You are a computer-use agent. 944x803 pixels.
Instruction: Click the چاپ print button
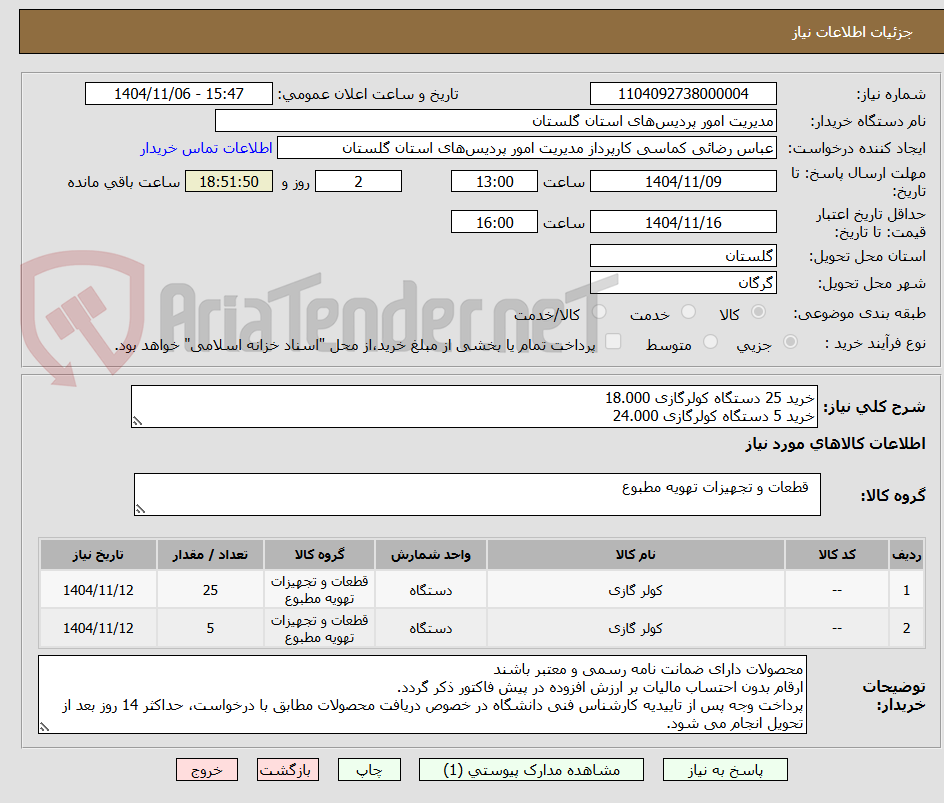coord(369,770)
